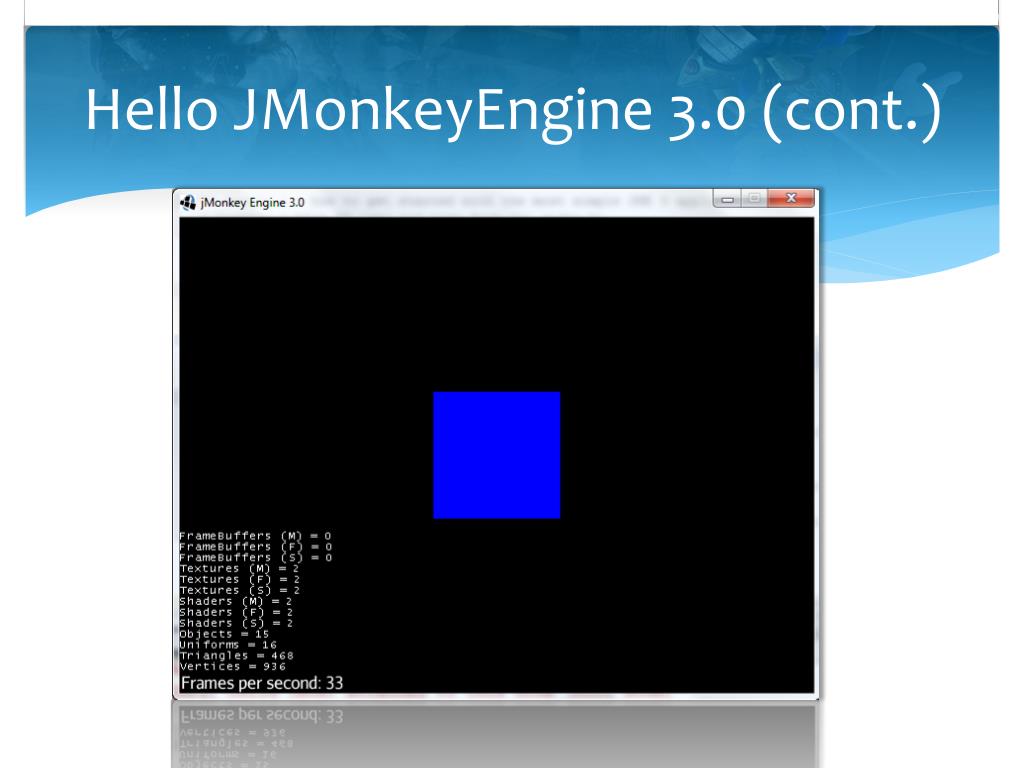Click the 'Textures (S) = 2' line

240,590
